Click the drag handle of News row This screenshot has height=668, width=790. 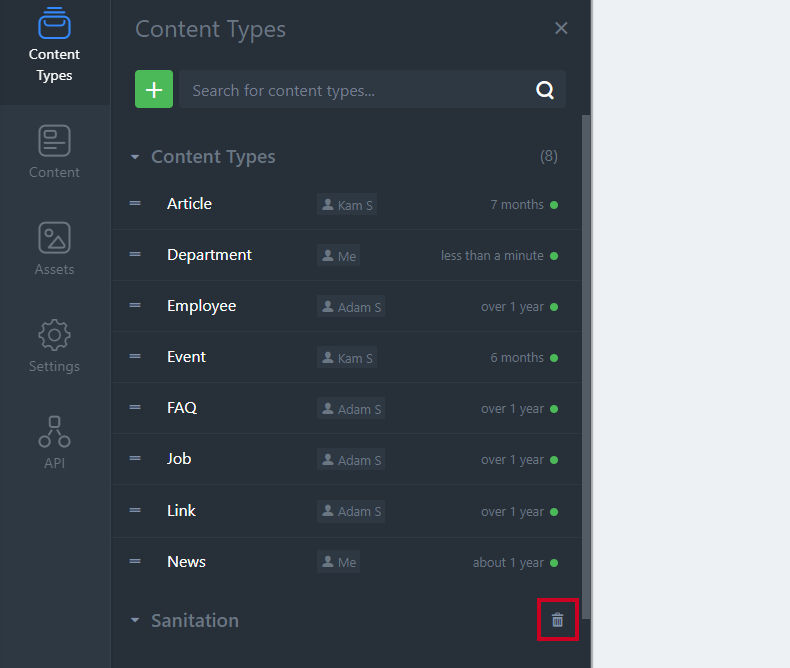135,561
